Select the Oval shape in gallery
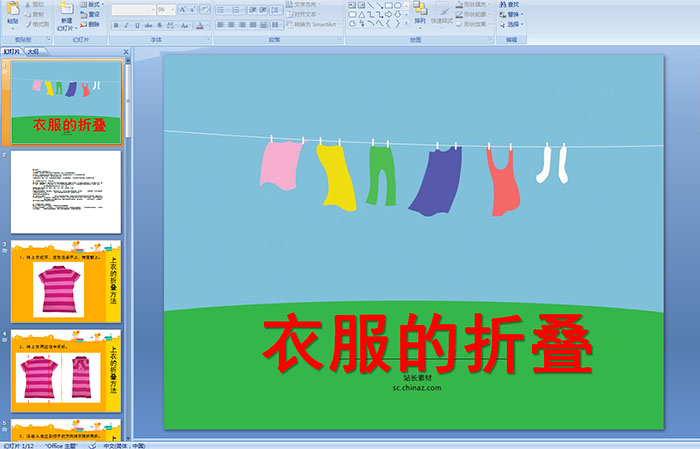The height and width of the screenshot is (449, 700). coord(397,5)
